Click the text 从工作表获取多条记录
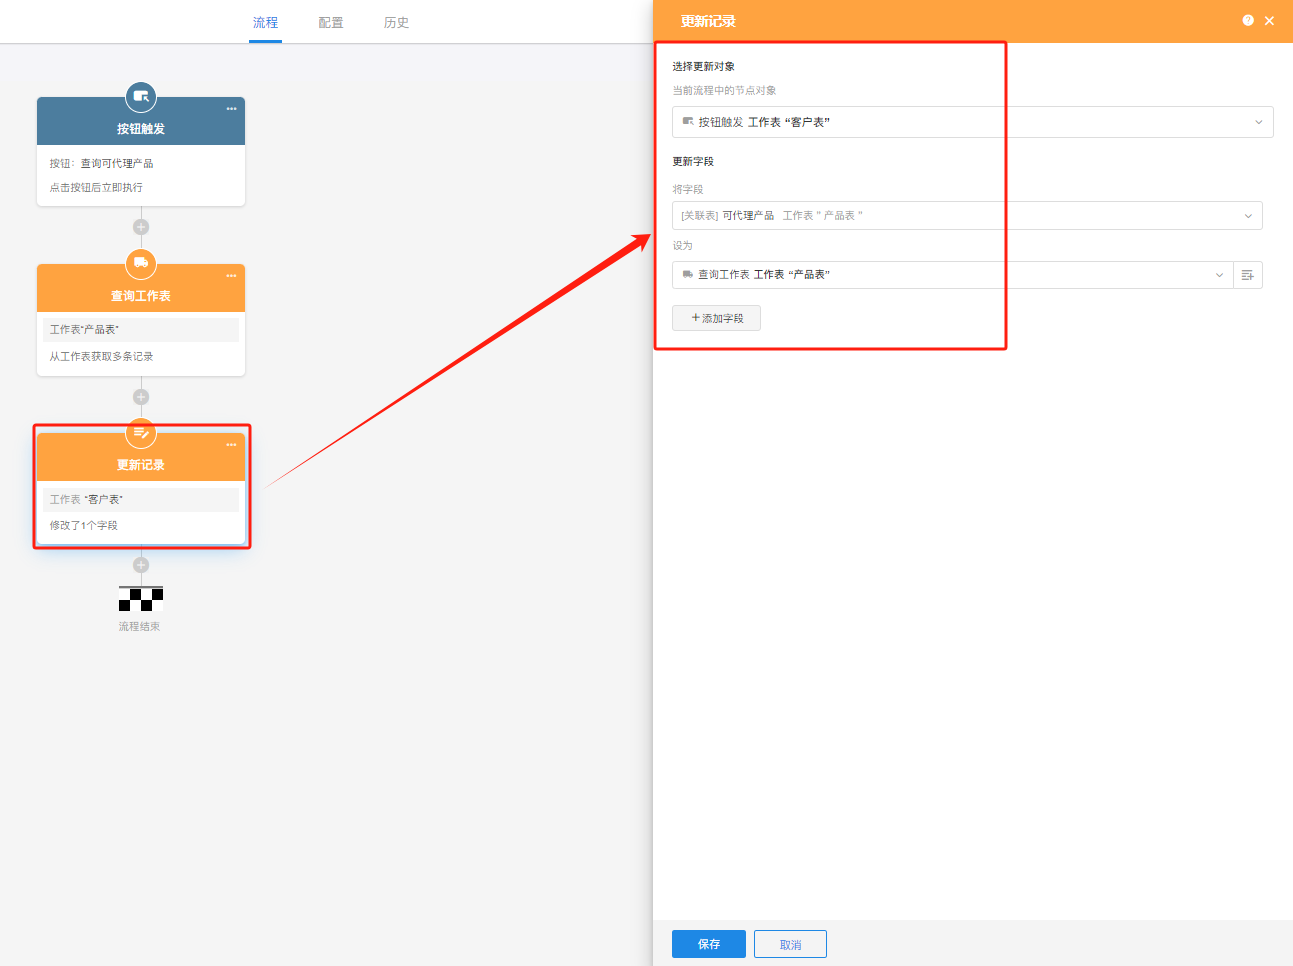This screenshot has width=1293, height=966. [101, 356]
